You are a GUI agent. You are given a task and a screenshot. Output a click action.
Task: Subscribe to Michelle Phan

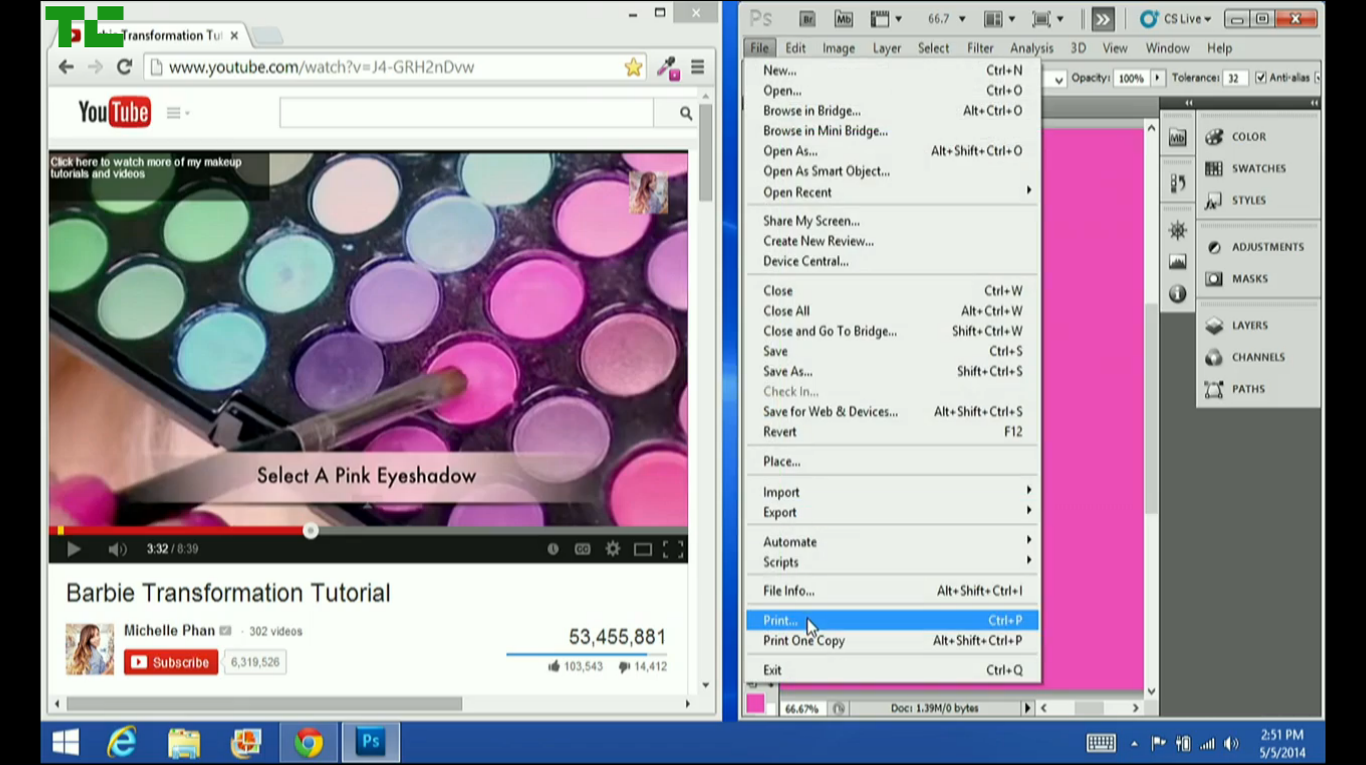pos(171,662)
